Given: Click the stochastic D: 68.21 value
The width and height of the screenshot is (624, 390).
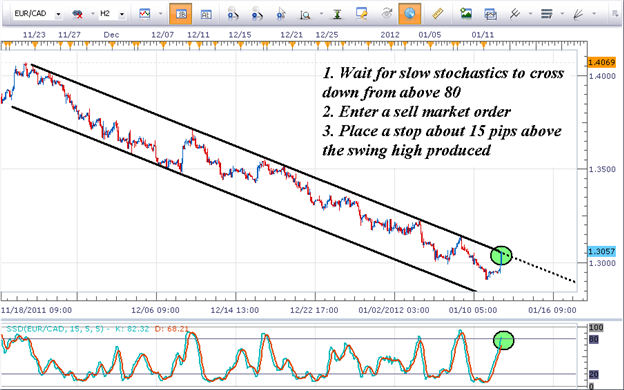Looking at the screenshot, I should [172, 329].
